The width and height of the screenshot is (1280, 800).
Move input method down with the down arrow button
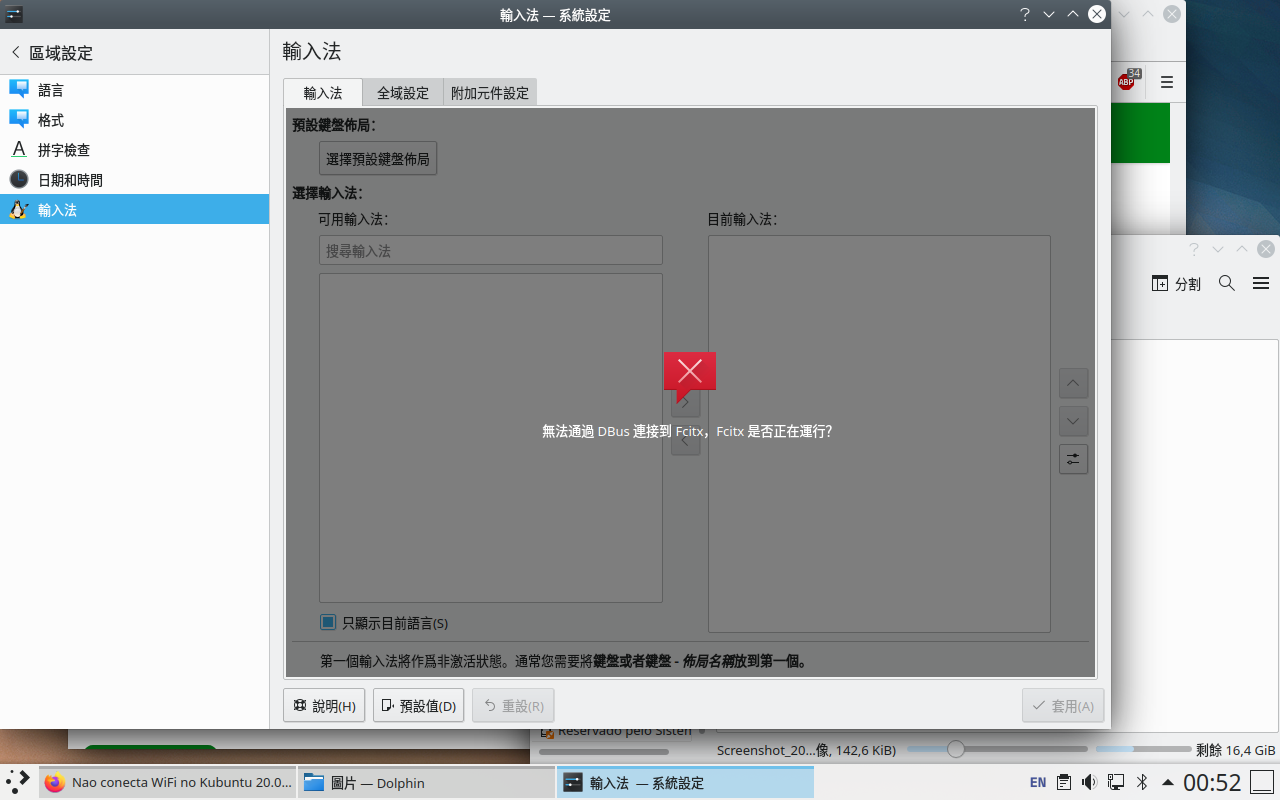pyautogui.click(x=1073, y=421)
